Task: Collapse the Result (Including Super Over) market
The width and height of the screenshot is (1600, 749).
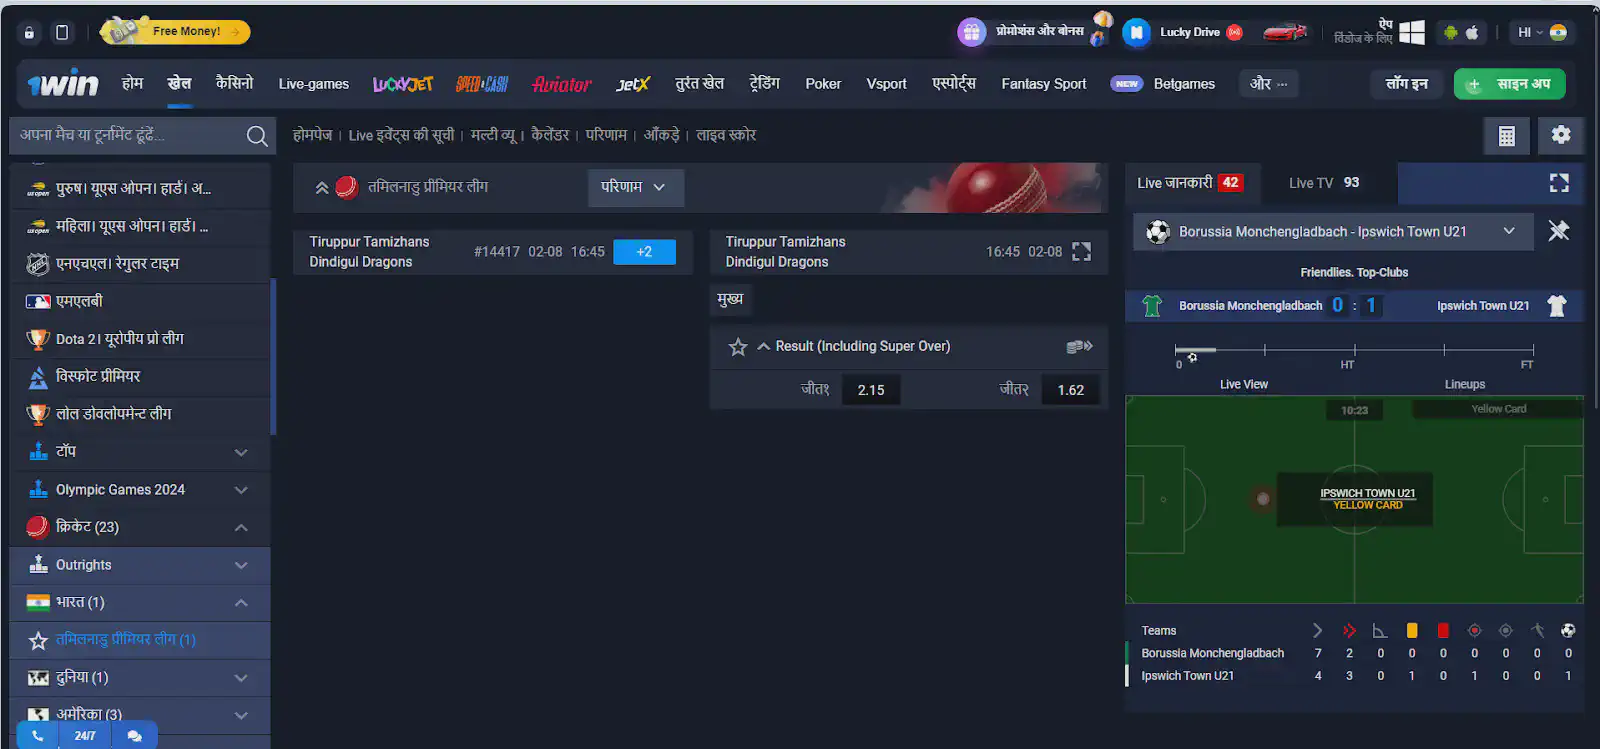Action: click(763, 347)
